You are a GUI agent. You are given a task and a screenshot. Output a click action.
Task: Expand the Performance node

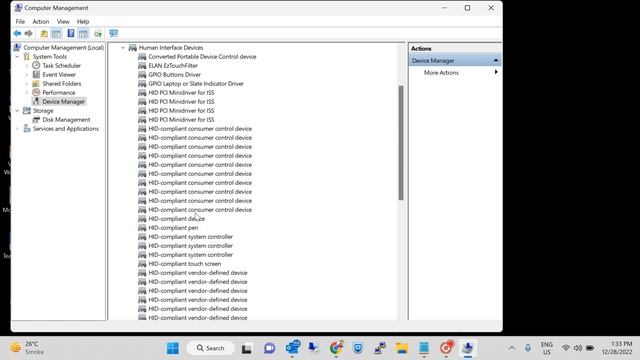(27, 93)
